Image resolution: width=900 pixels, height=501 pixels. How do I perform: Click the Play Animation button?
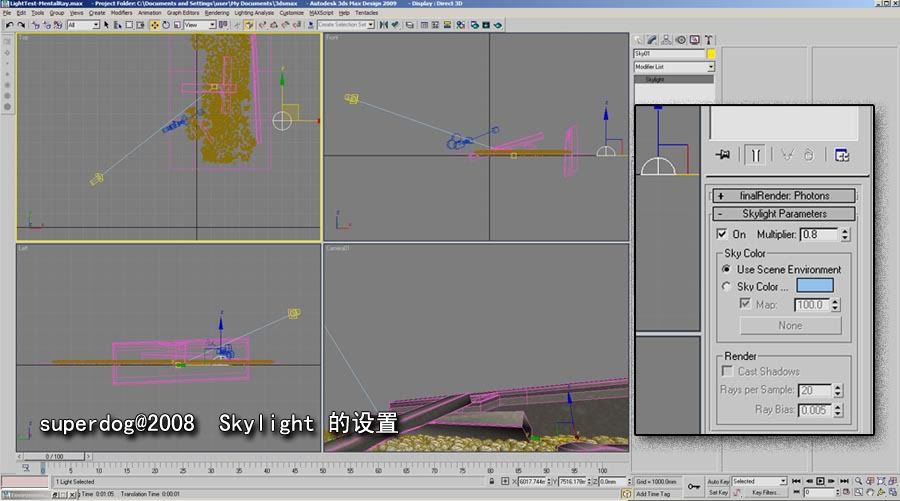(821, 481)
